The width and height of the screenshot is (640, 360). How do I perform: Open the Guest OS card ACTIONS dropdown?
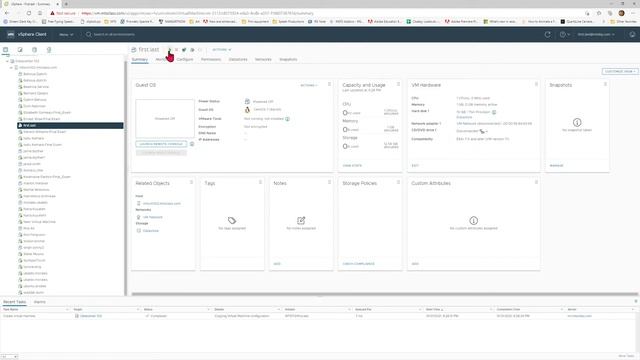coord(309,85)
